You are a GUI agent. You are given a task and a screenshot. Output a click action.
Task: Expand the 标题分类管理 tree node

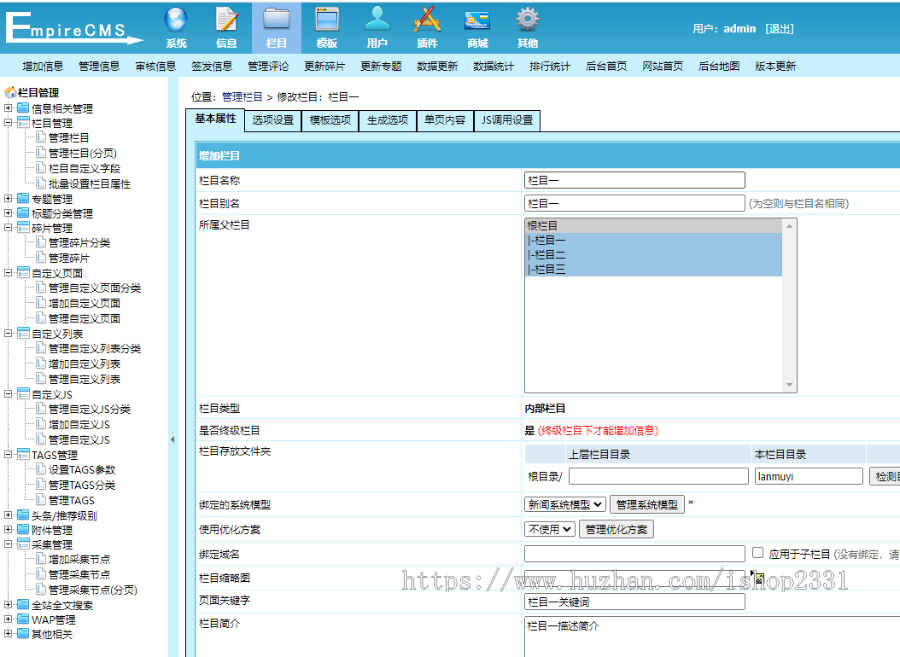coord(8,213)
